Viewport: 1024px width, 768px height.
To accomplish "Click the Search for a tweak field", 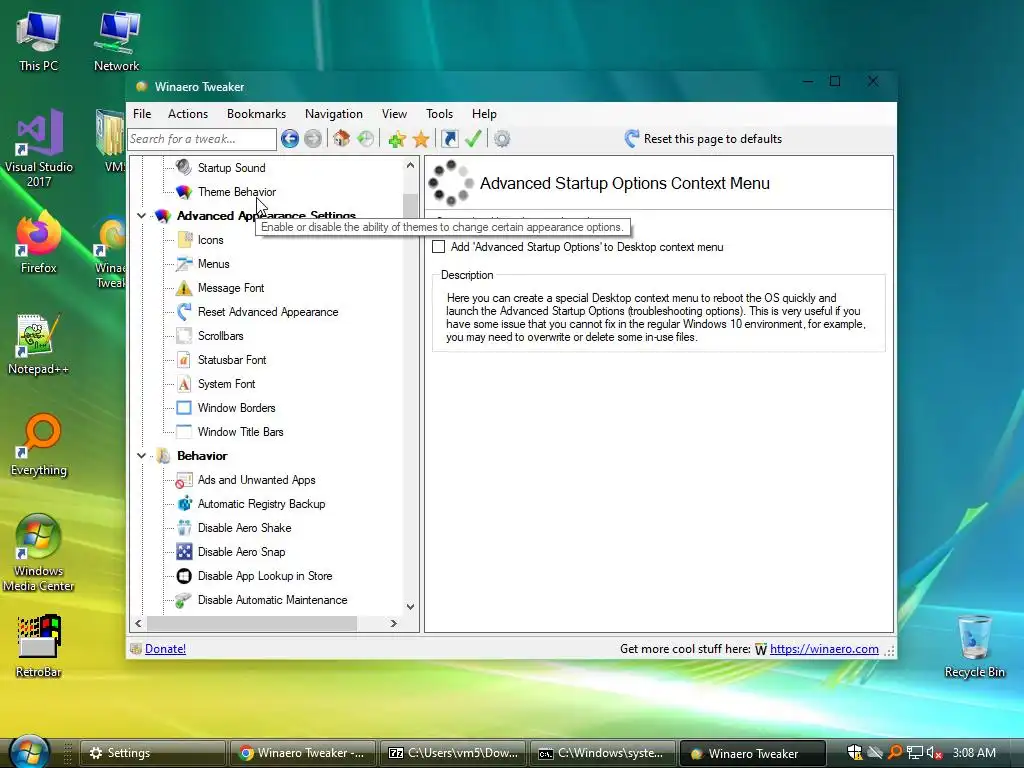I will click(202, 138).
